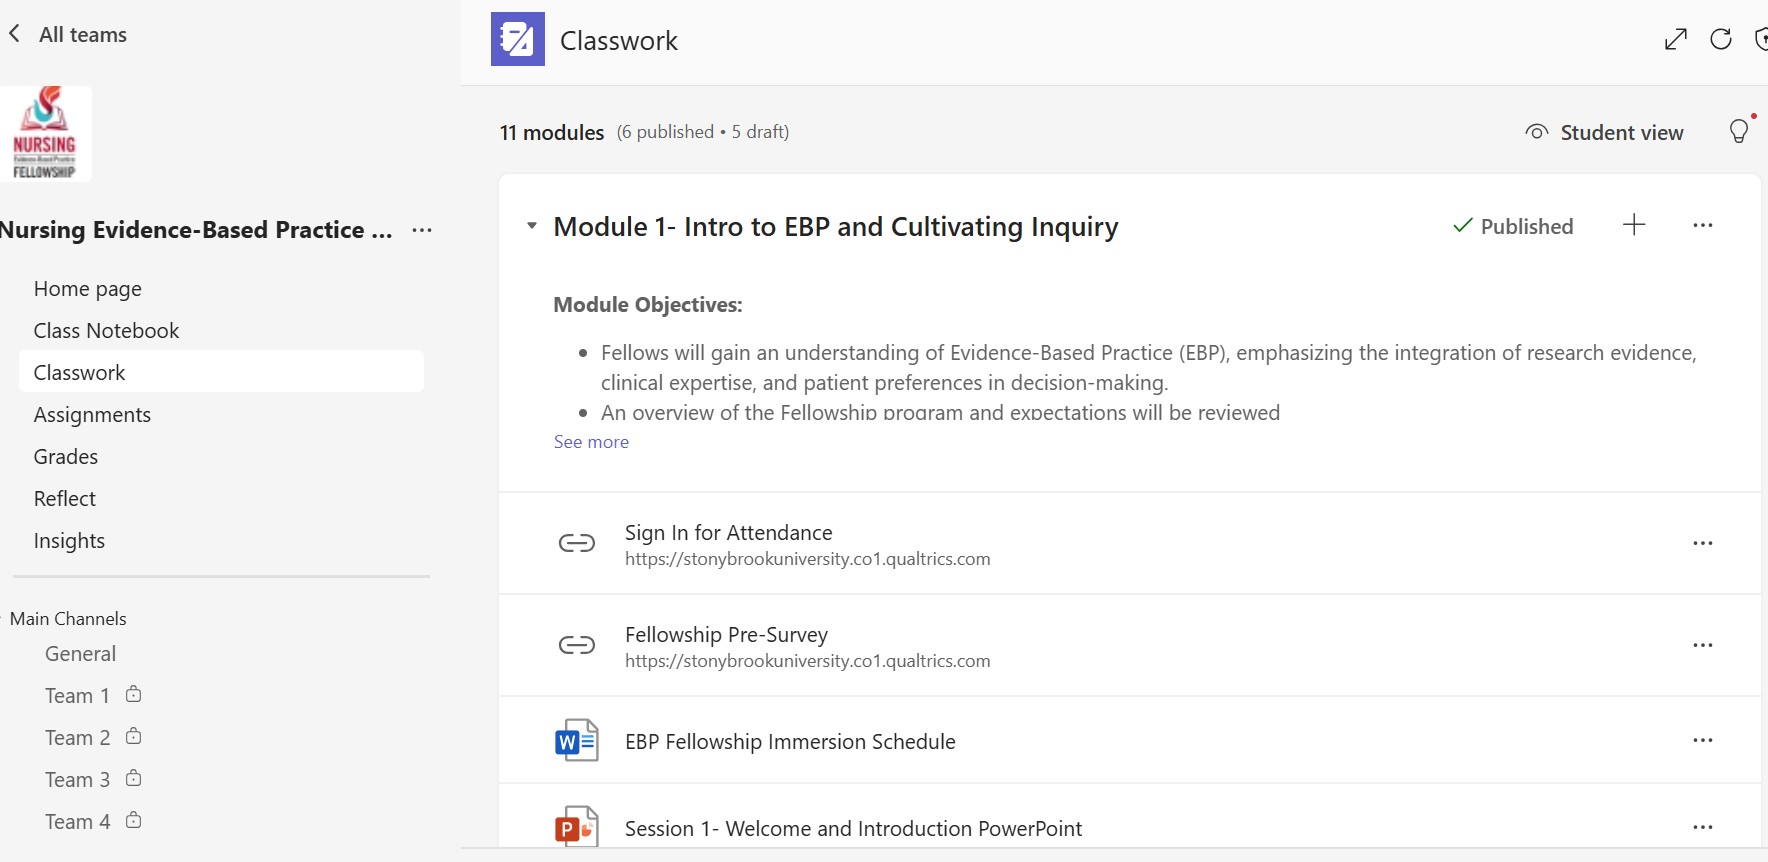The image size is (1768, 862).
Task: Open the Team 4 channel
Action: click(77, 822)
